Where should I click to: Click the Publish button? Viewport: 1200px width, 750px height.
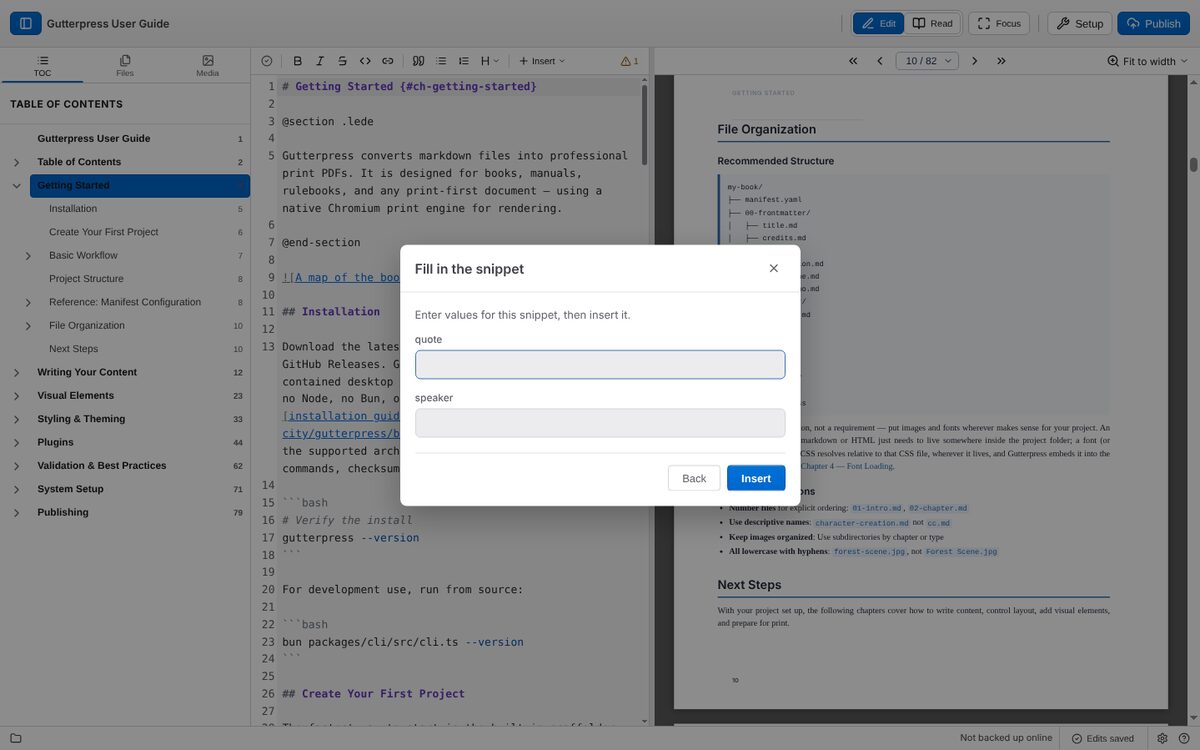[1153, 23]
